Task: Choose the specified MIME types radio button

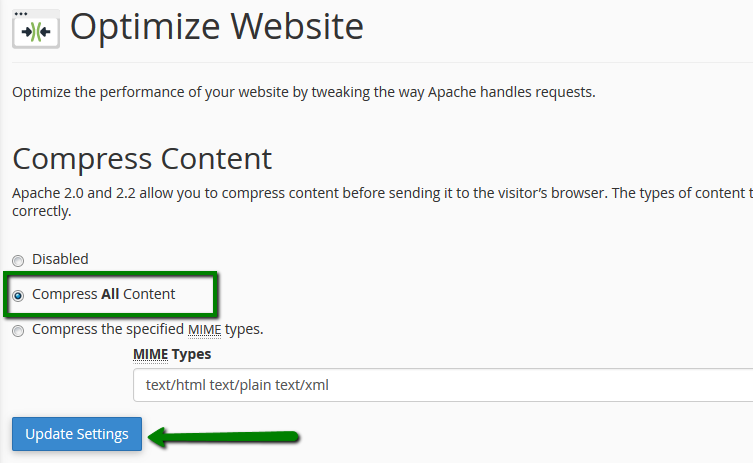Action: pos(18,330)
